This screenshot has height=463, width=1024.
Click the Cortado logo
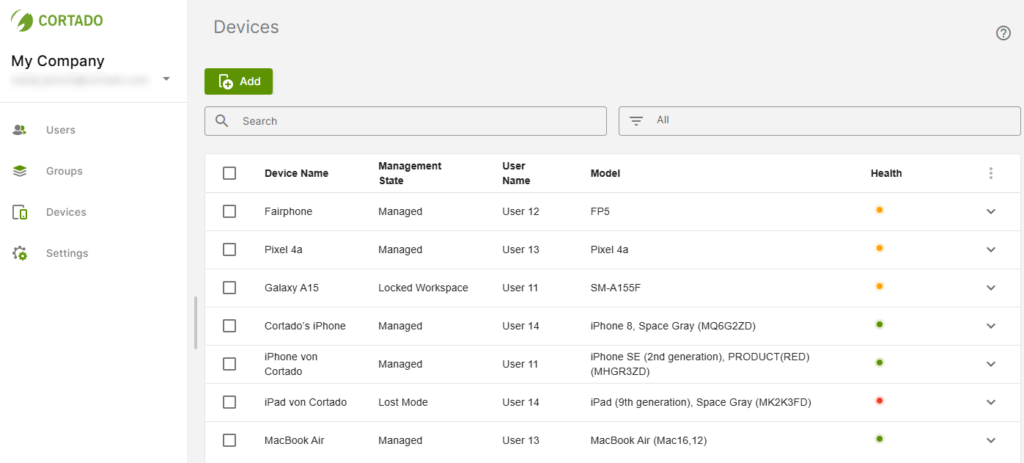[57, 20]
